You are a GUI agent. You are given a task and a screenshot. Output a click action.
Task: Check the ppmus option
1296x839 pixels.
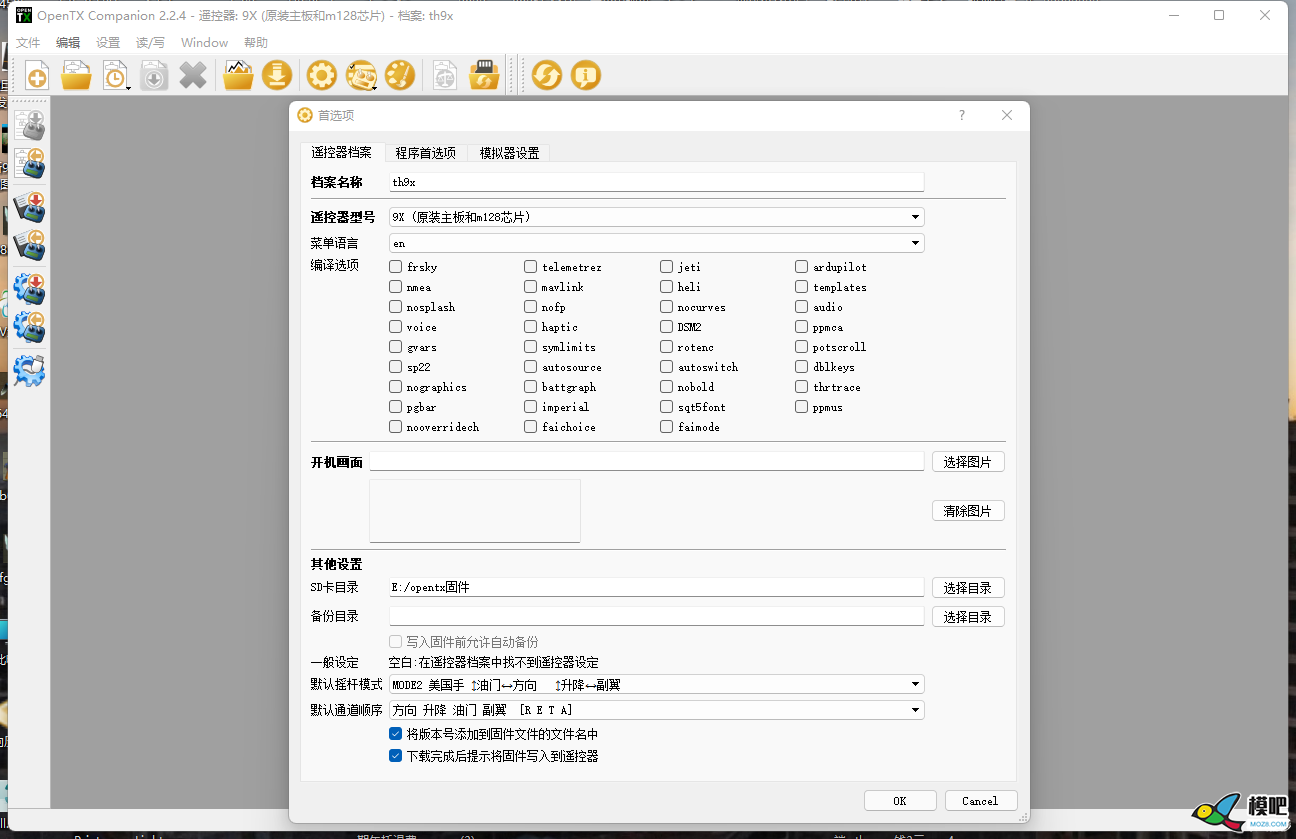point(802,407)
